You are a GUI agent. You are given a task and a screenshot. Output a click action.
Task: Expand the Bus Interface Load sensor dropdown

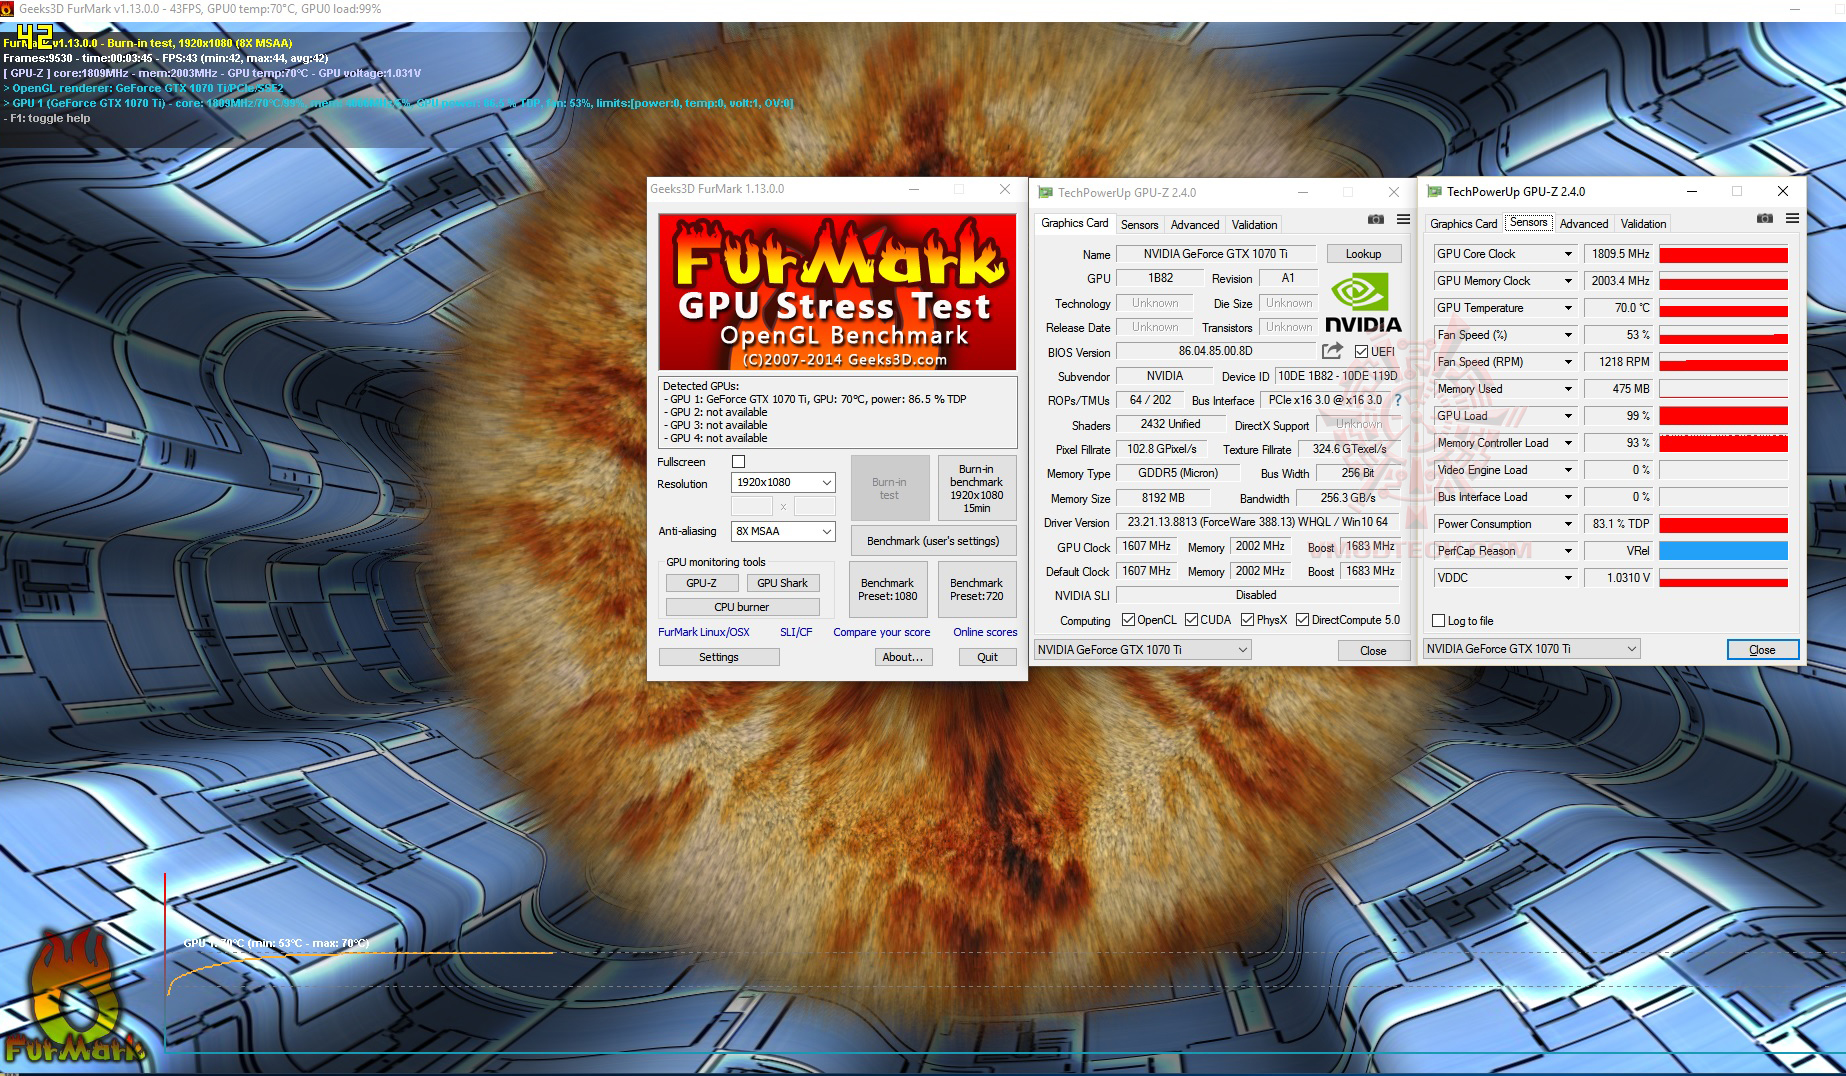(x=1568, y=497)
